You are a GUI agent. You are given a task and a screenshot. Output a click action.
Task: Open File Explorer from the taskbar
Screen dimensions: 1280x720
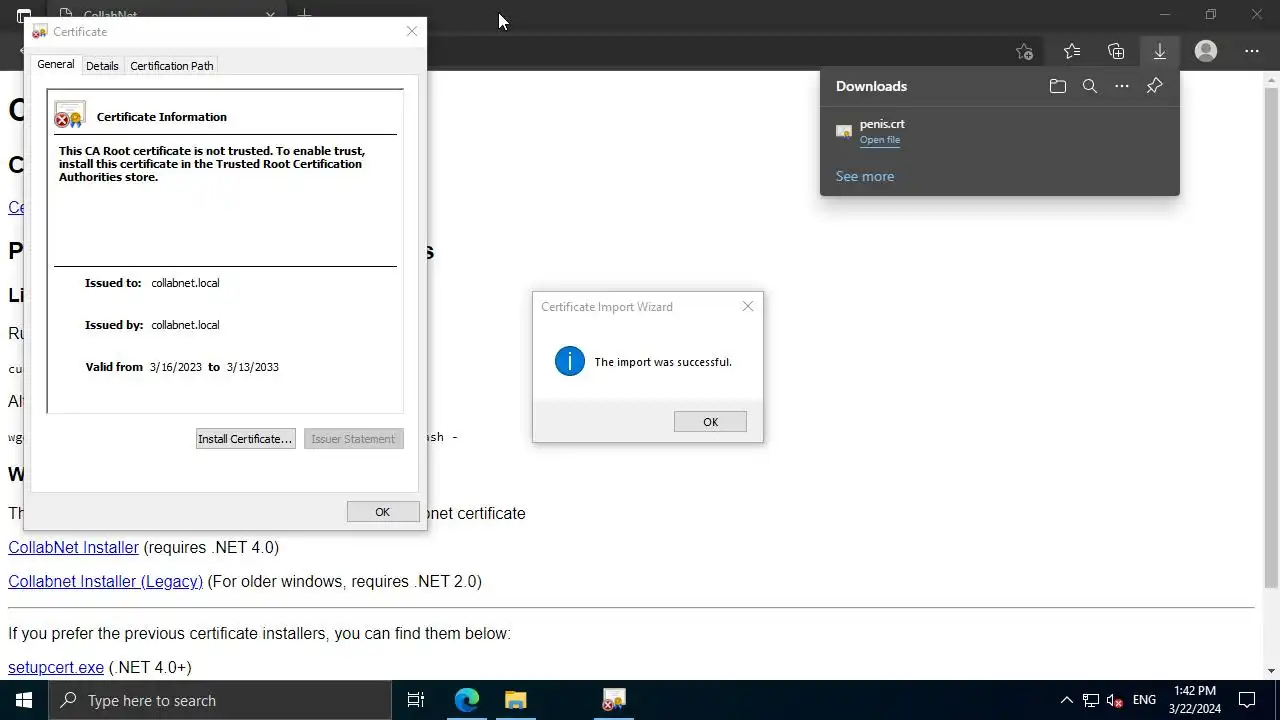click(x=515, y=700)
